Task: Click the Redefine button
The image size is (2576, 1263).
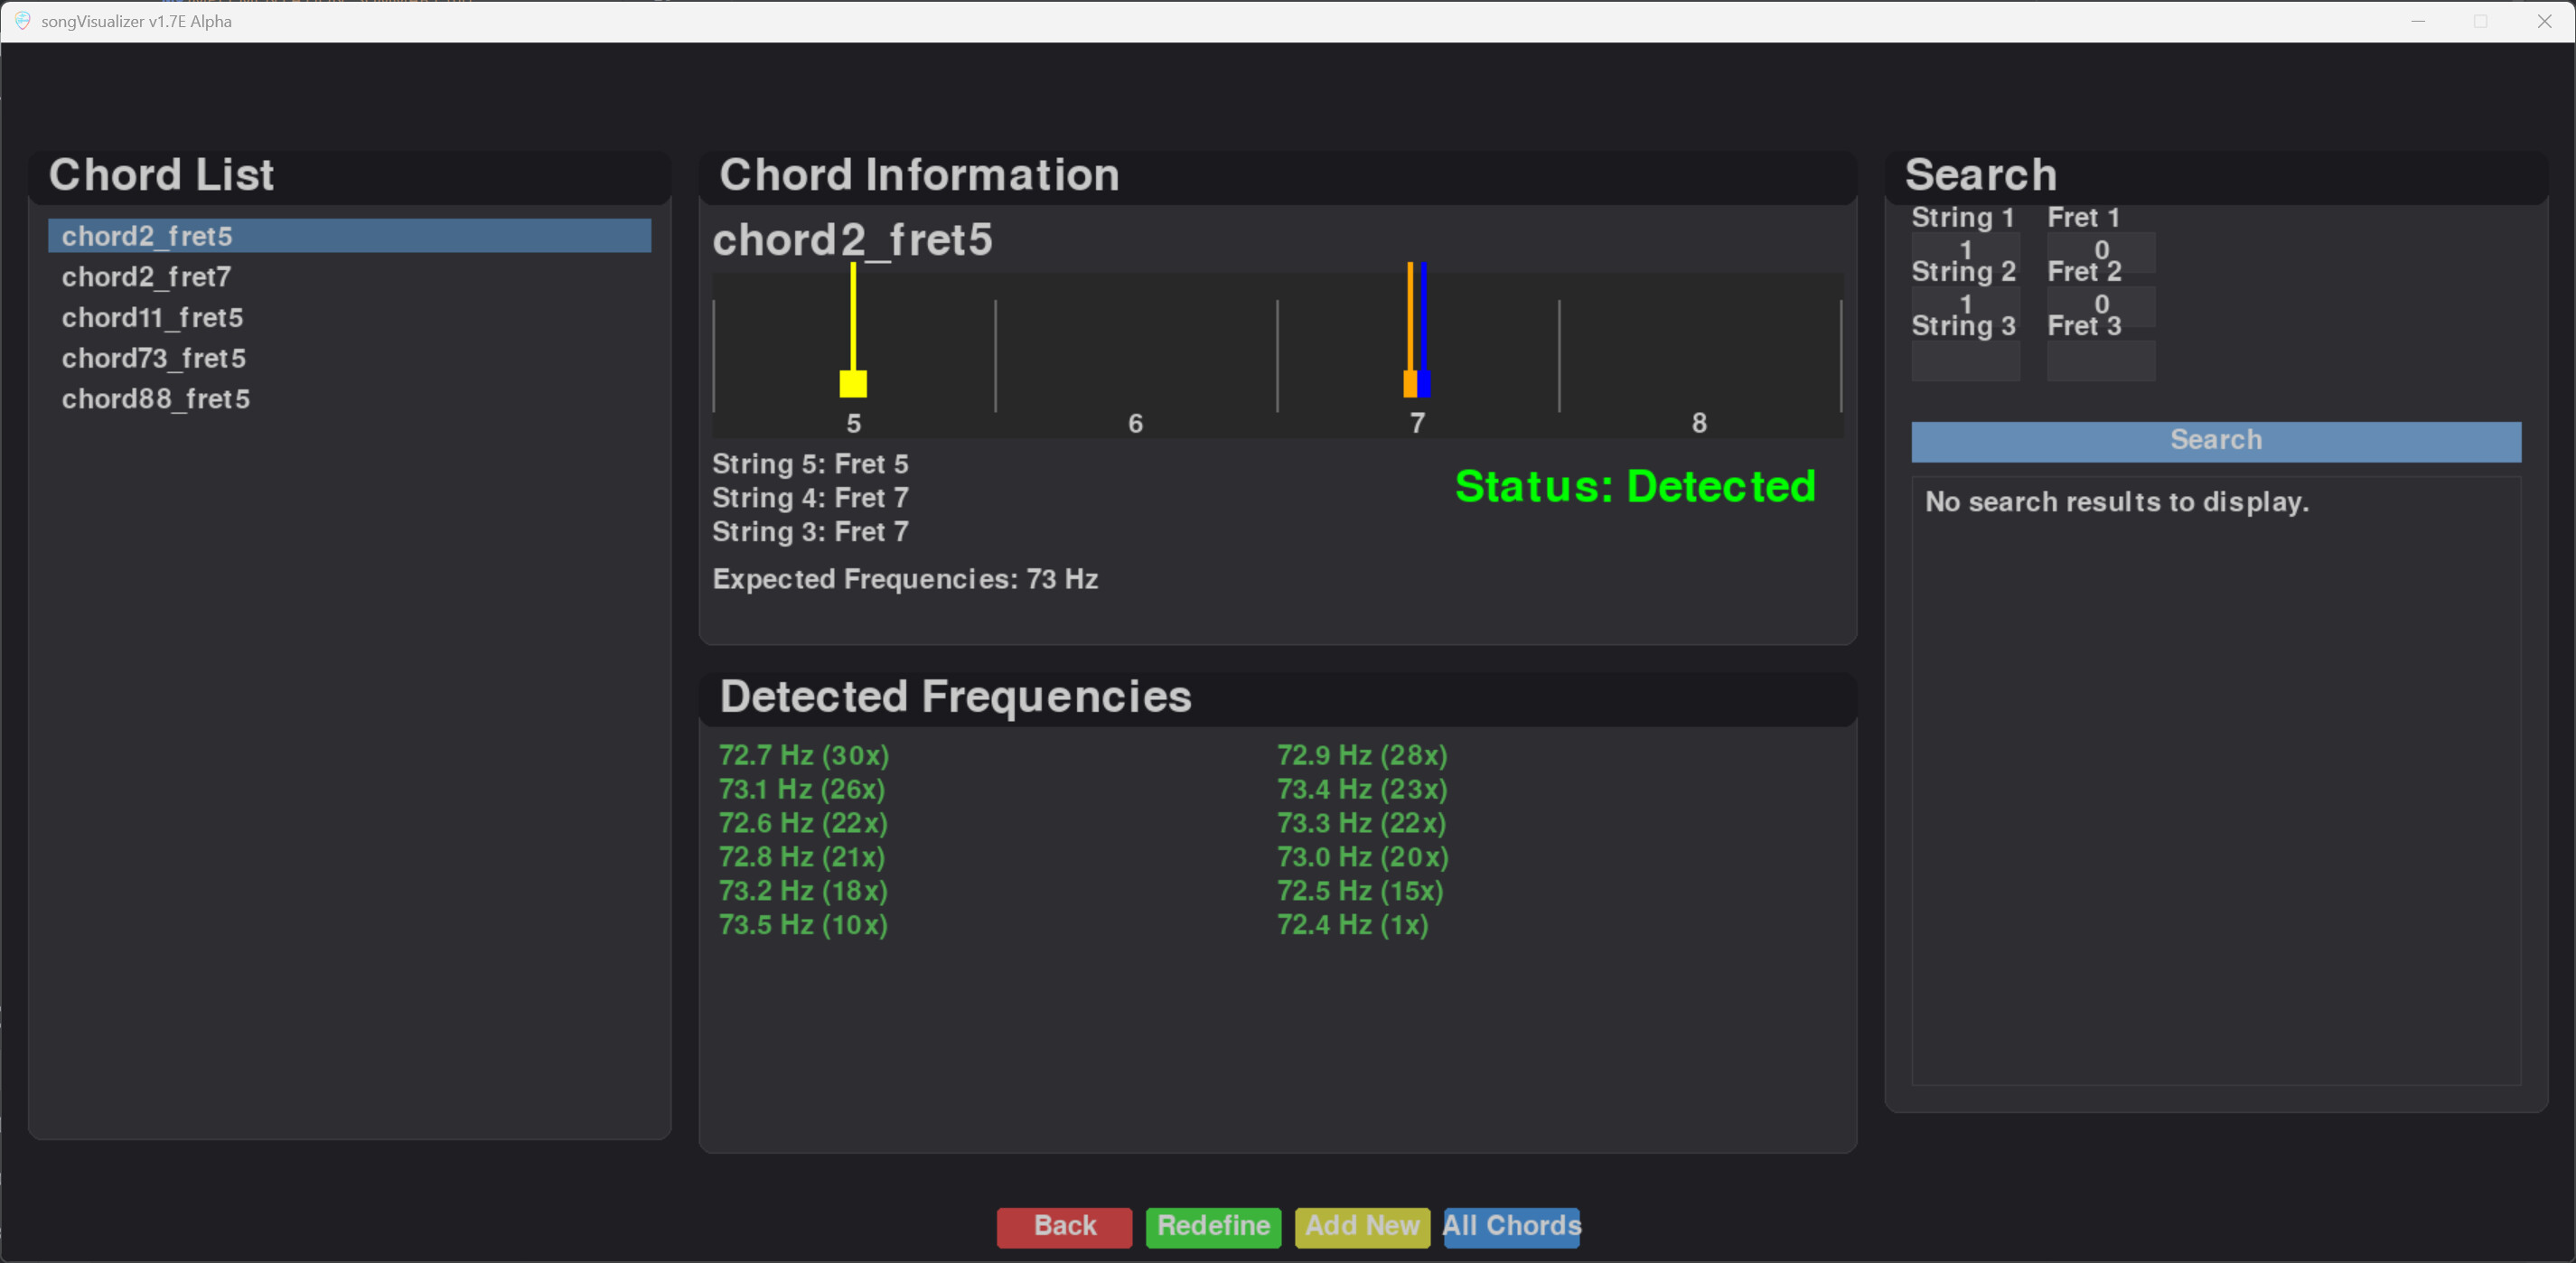Action: coord(1212,1227)
